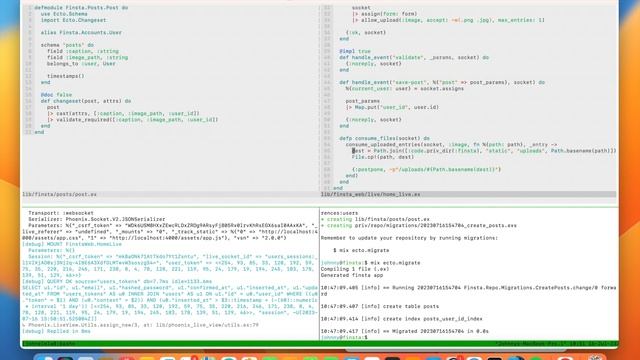Click the 'belongs_to :user, User' line
The height and width of the screenshot is (360, 640).
81,64
